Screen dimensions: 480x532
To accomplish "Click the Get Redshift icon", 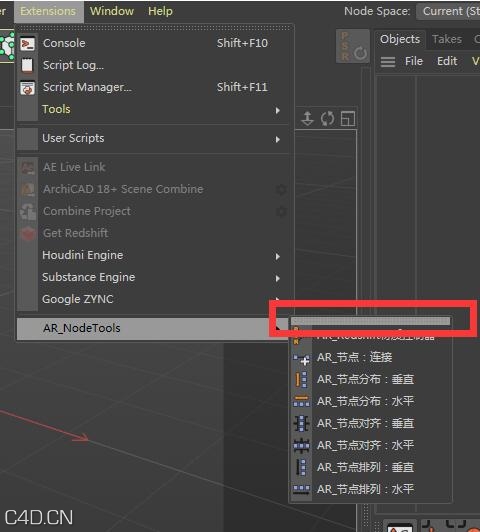I will [x=27, y=233].
